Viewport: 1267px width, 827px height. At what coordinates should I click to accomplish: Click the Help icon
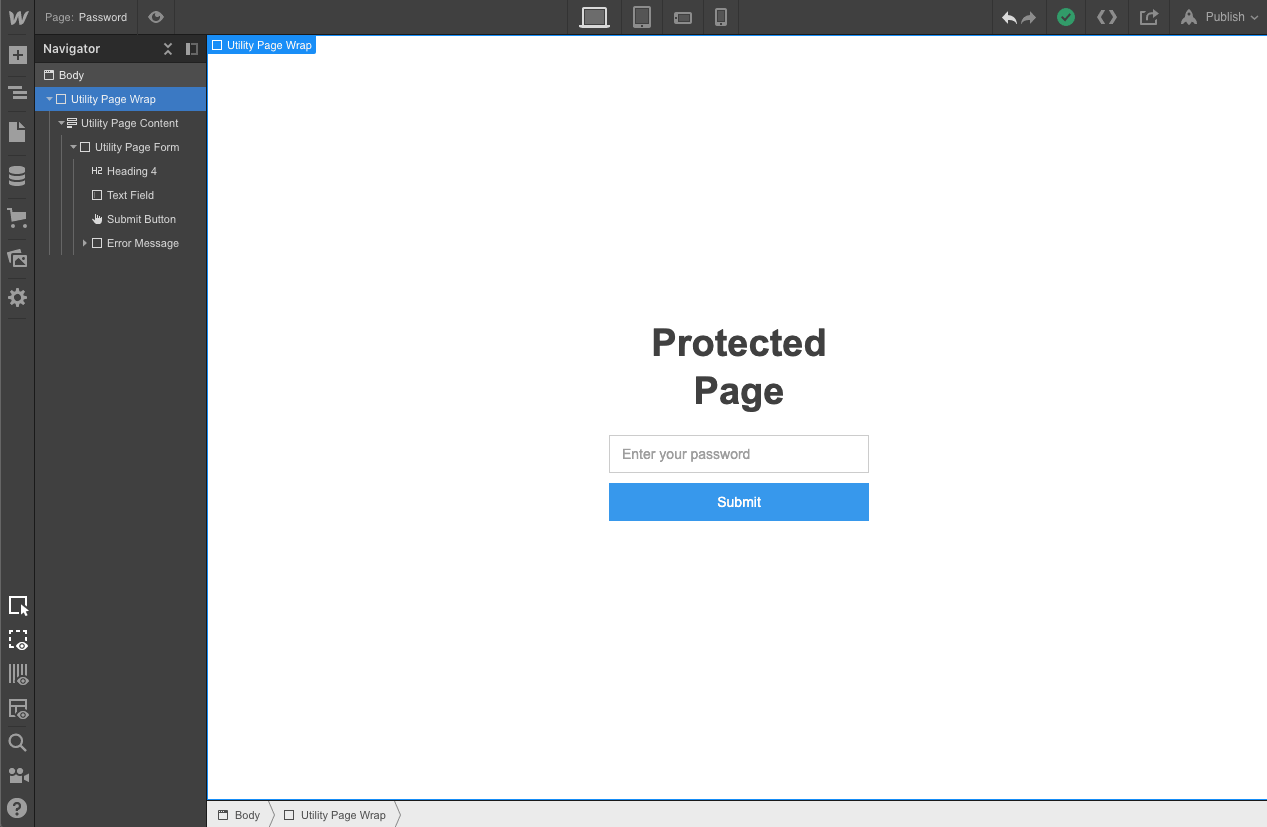[16, 808]
